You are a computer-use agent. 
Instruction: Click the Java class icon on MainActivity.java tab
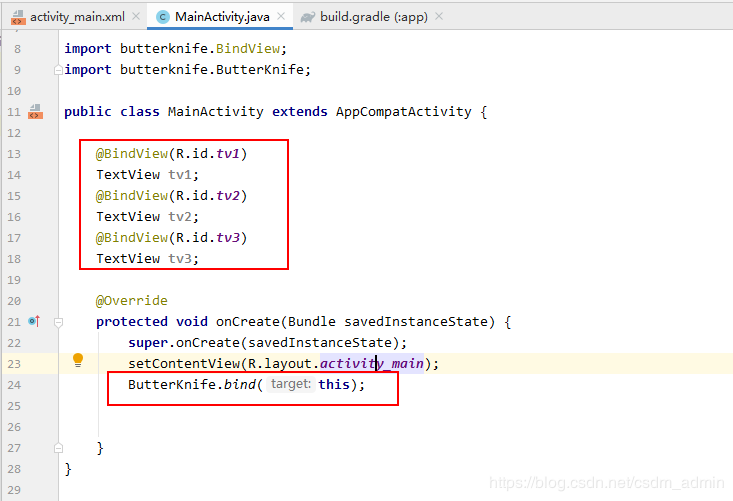coord(163,17)
